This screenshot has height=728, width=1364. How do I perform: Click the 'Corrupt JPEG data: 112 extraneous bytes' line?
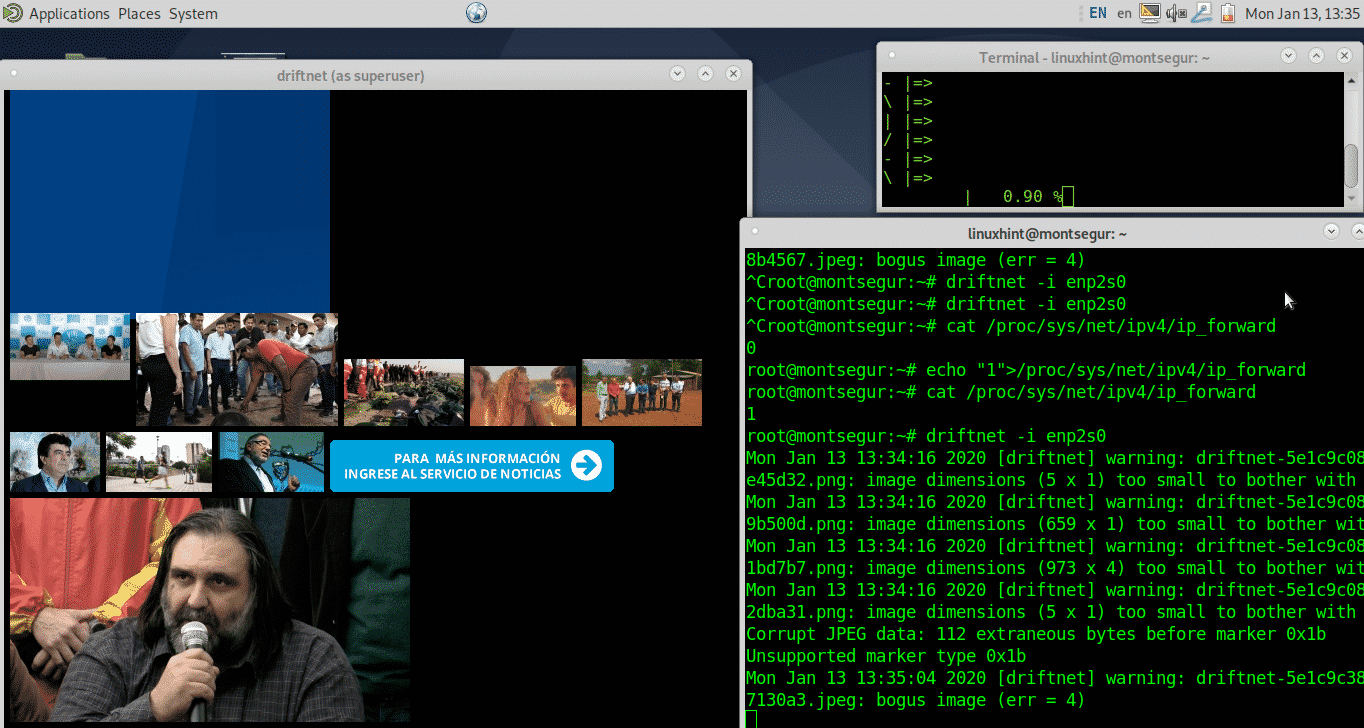[x=1036, y=634]
